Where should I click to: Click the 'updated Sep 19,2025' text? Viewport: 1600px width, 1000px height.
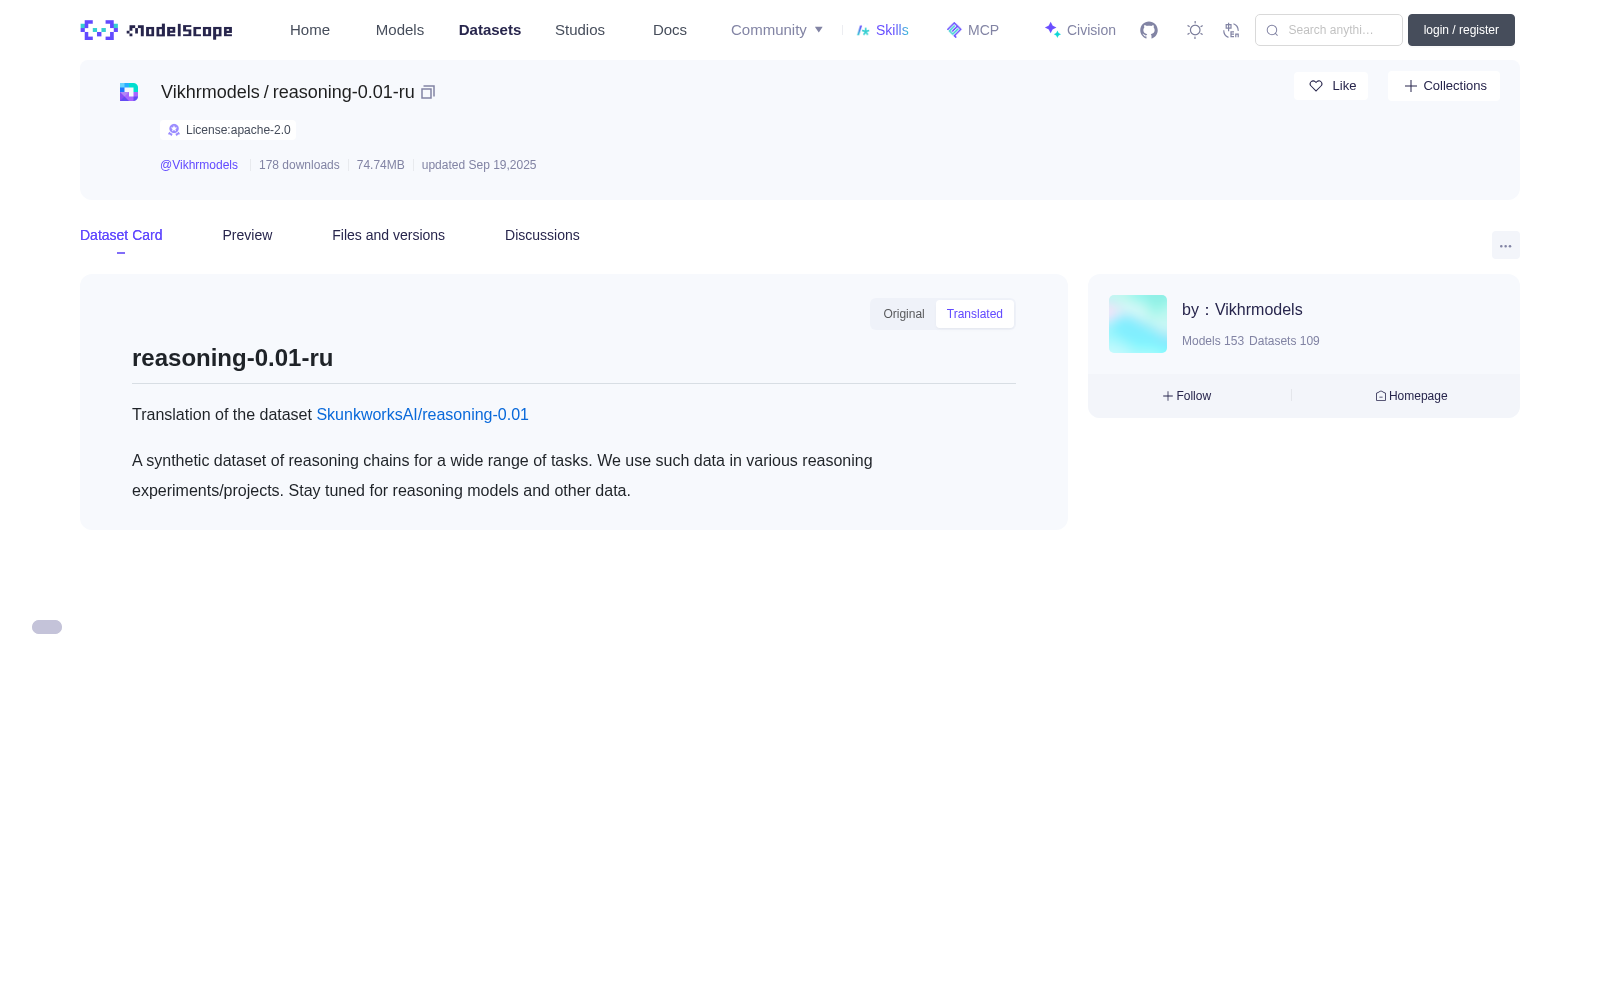tap(479, 165)
